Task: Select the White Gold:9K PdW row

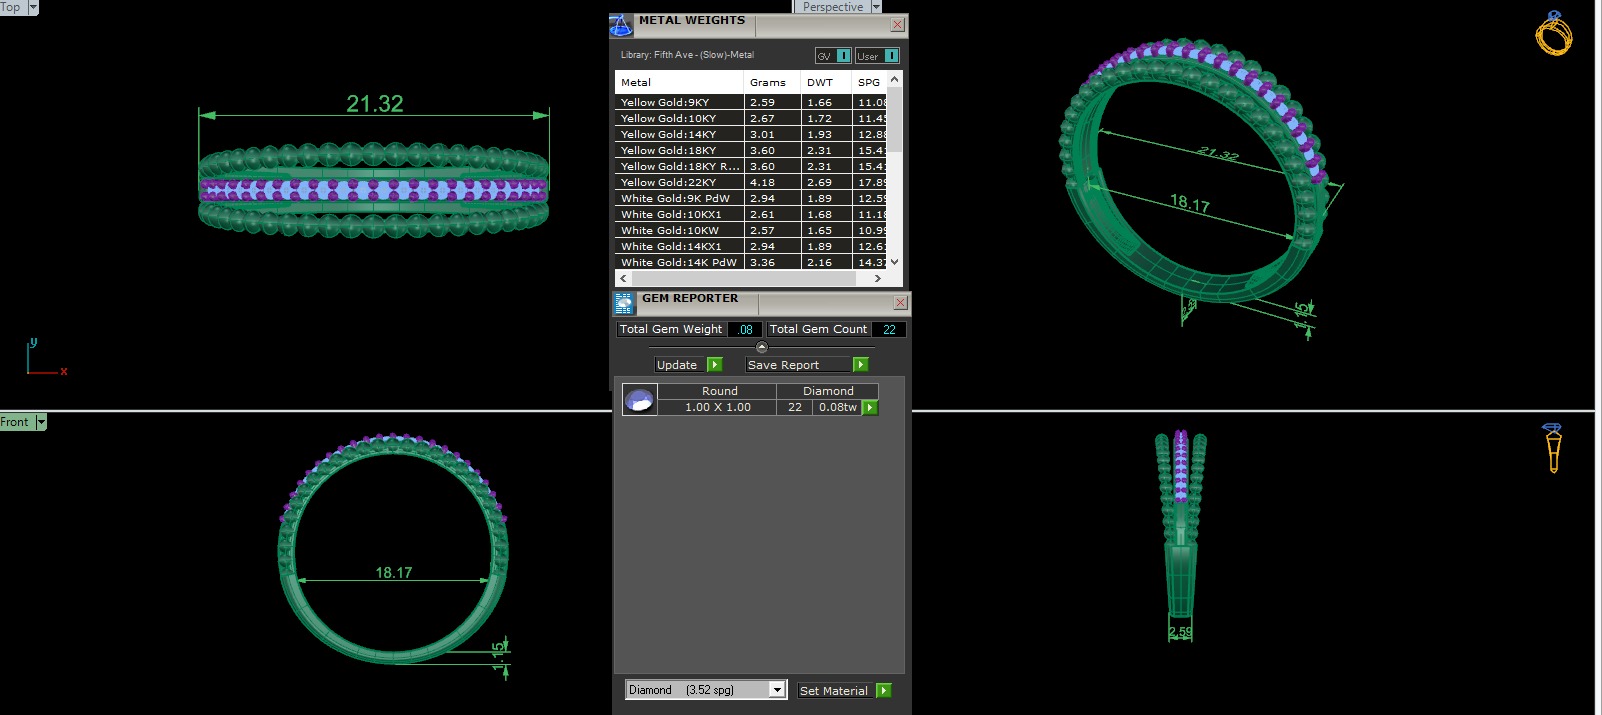Action: point(751,198)
